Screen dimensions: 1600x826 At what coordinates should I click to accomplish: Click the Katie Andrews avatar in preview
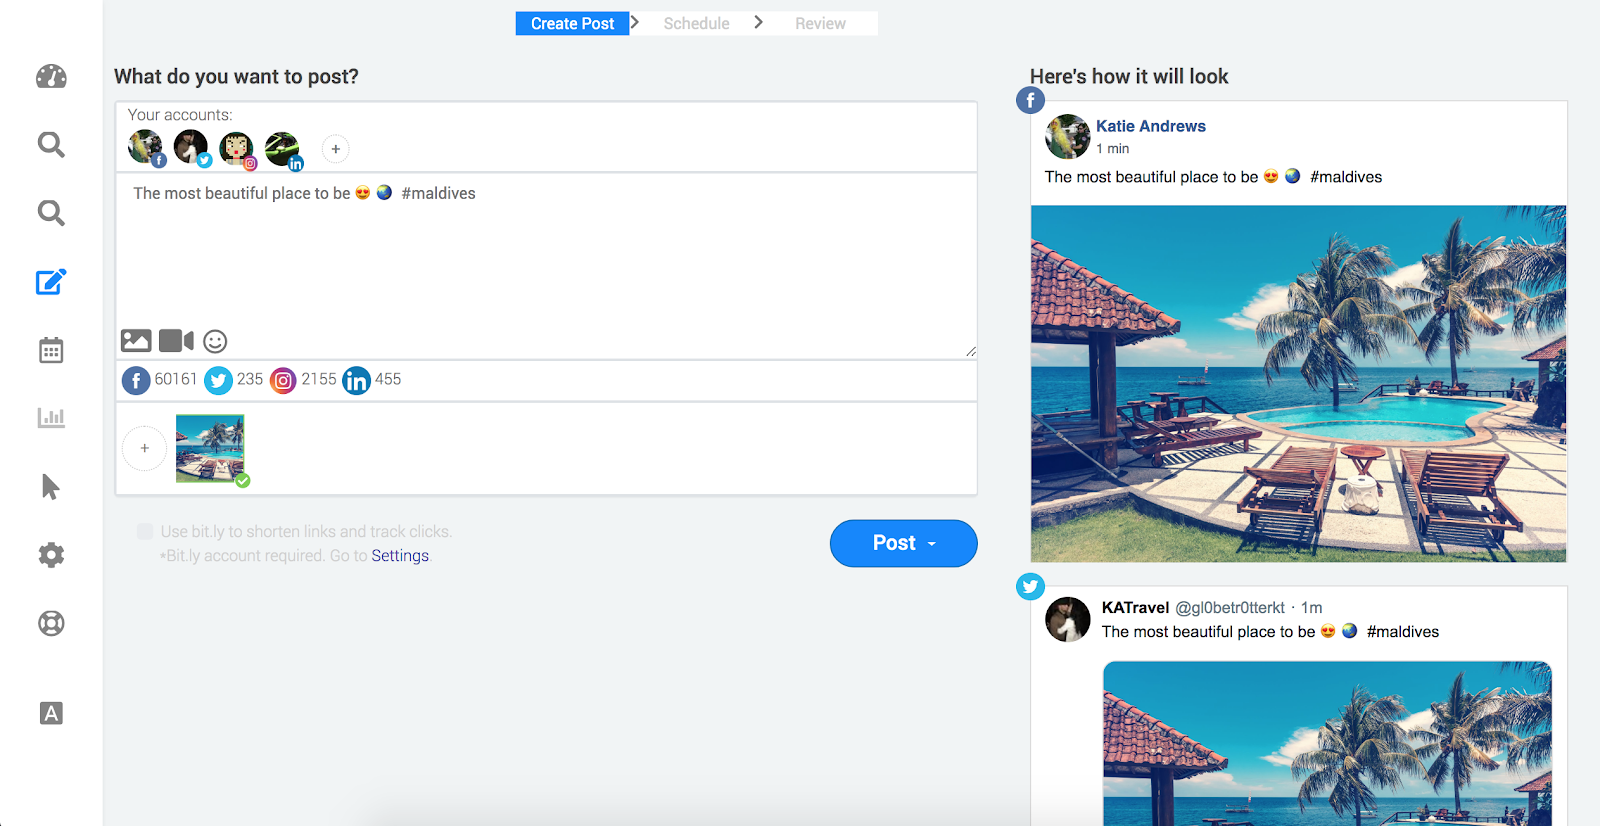pyautogui.click(x=1067, y=136)
